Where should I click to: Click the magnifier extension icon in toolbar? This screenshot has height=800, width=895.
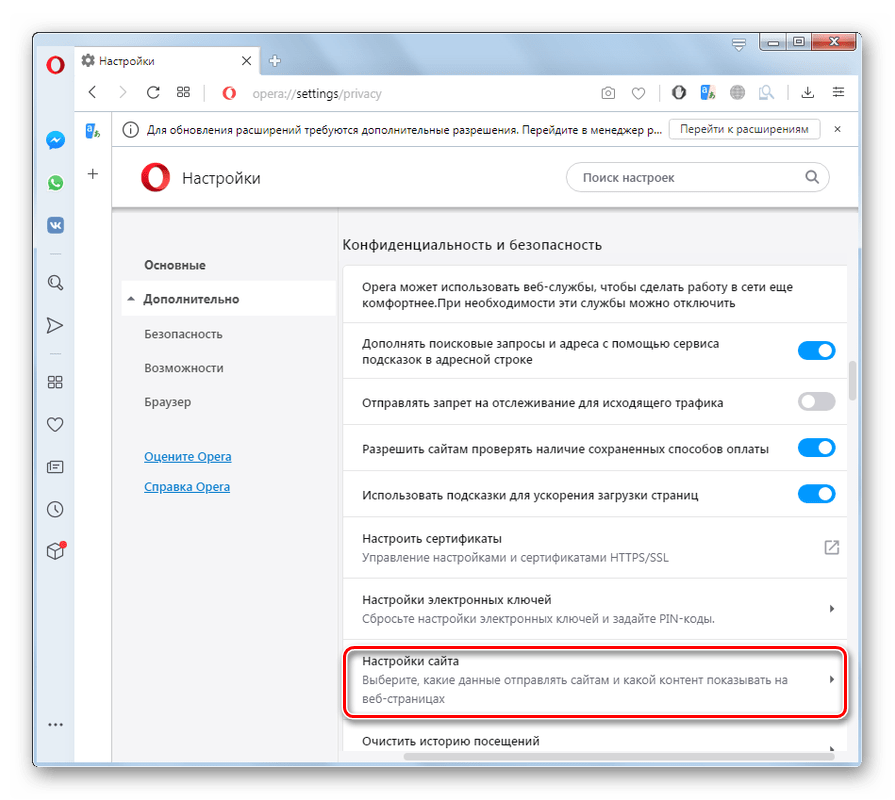pos(766,92)
